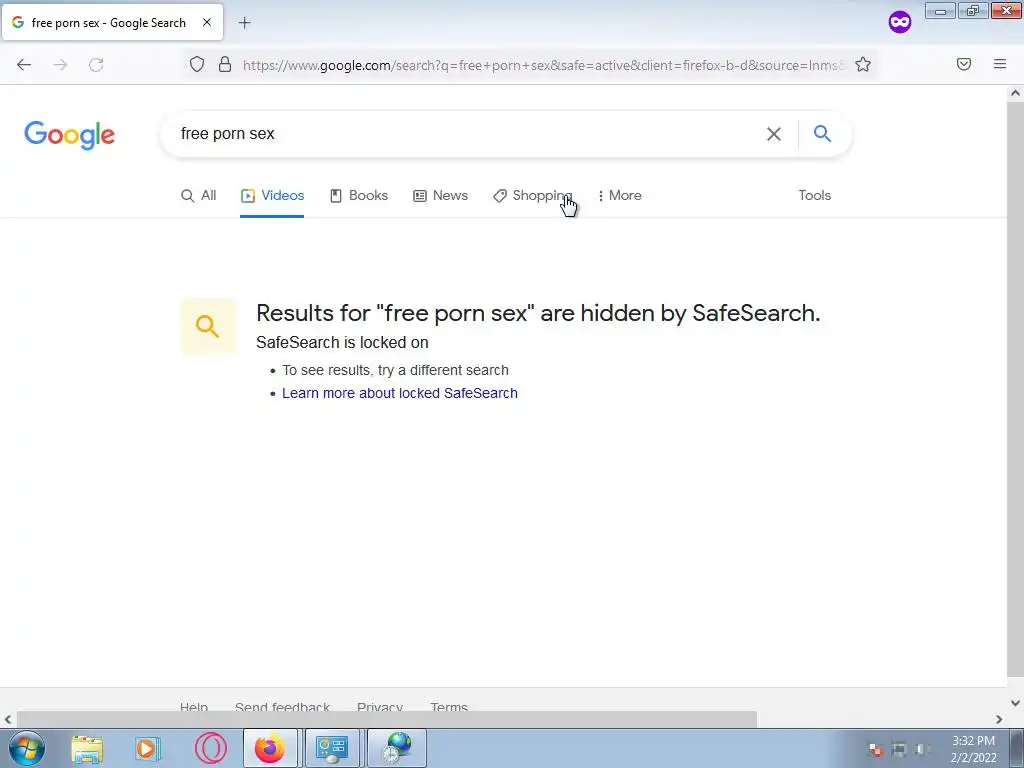The height and width of the screenshot is (768, 1024).
Task: Switch to Firefox in the taskbar
Action: [270, 748]
